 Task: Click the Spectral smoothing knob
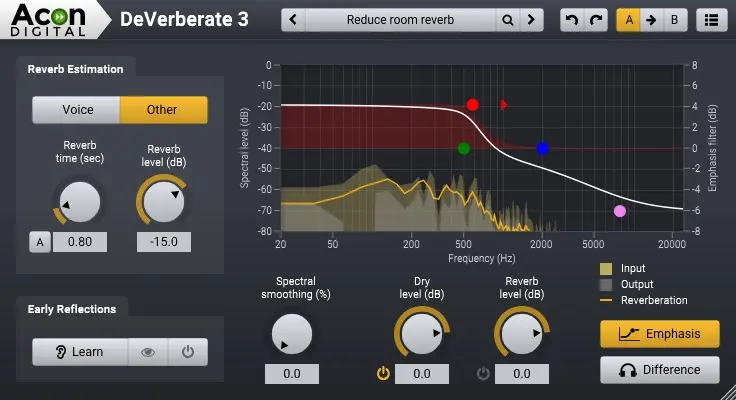(x=292, y=334)
